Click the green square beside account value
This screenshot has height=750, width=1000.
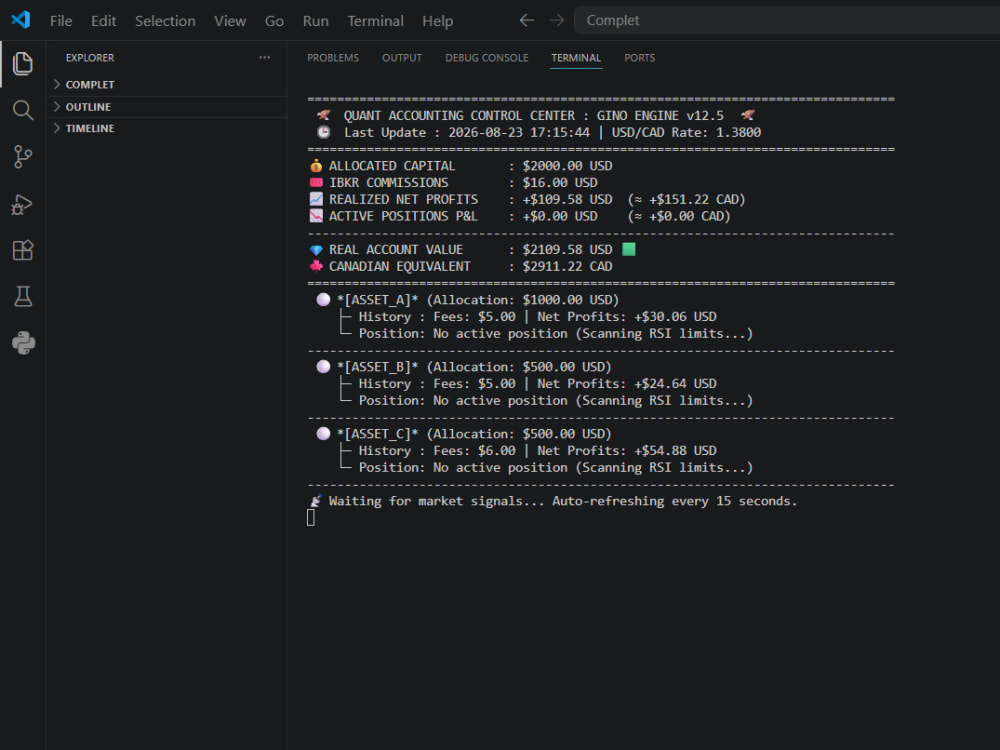pyautogui.click(x=629, y=249)
